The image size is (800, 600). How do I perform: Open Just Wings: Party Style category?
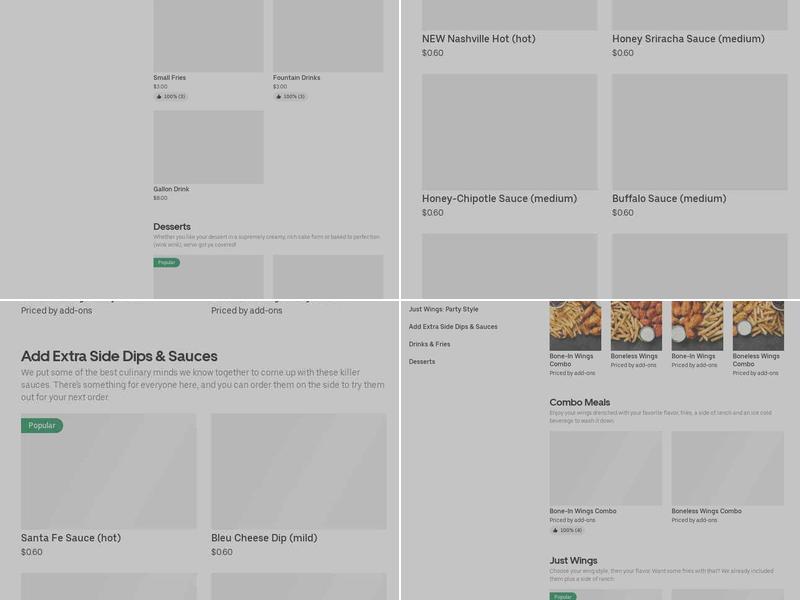[443, 309]
